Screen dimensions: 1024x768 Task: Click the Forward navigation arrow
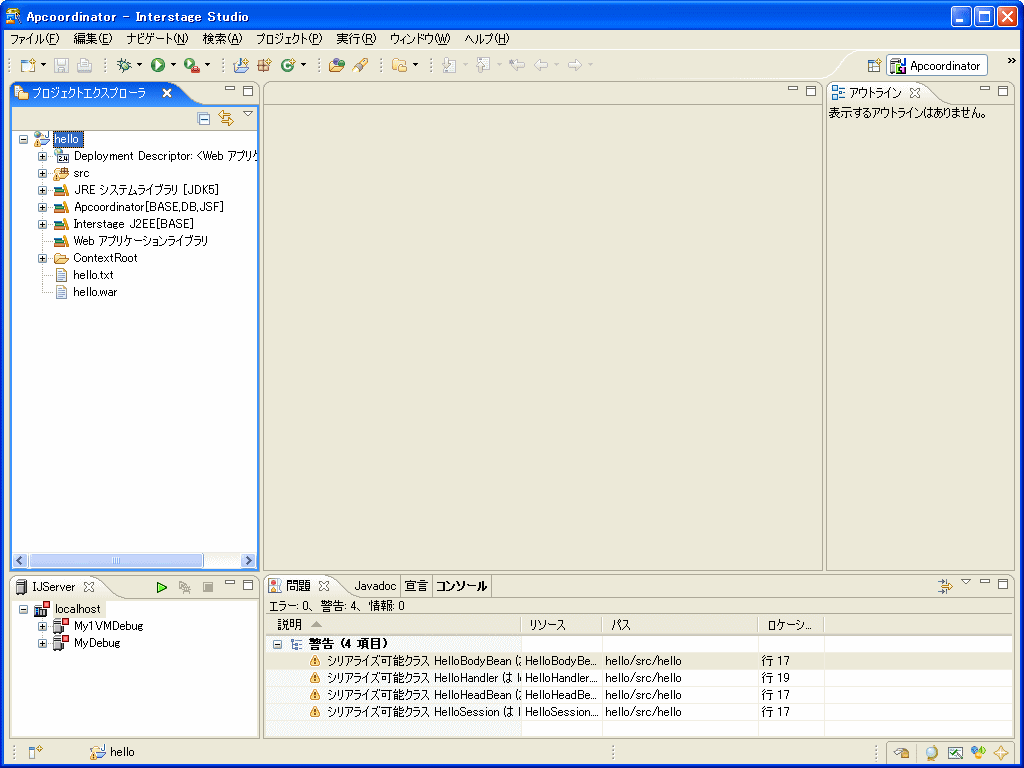pos(575,65)
